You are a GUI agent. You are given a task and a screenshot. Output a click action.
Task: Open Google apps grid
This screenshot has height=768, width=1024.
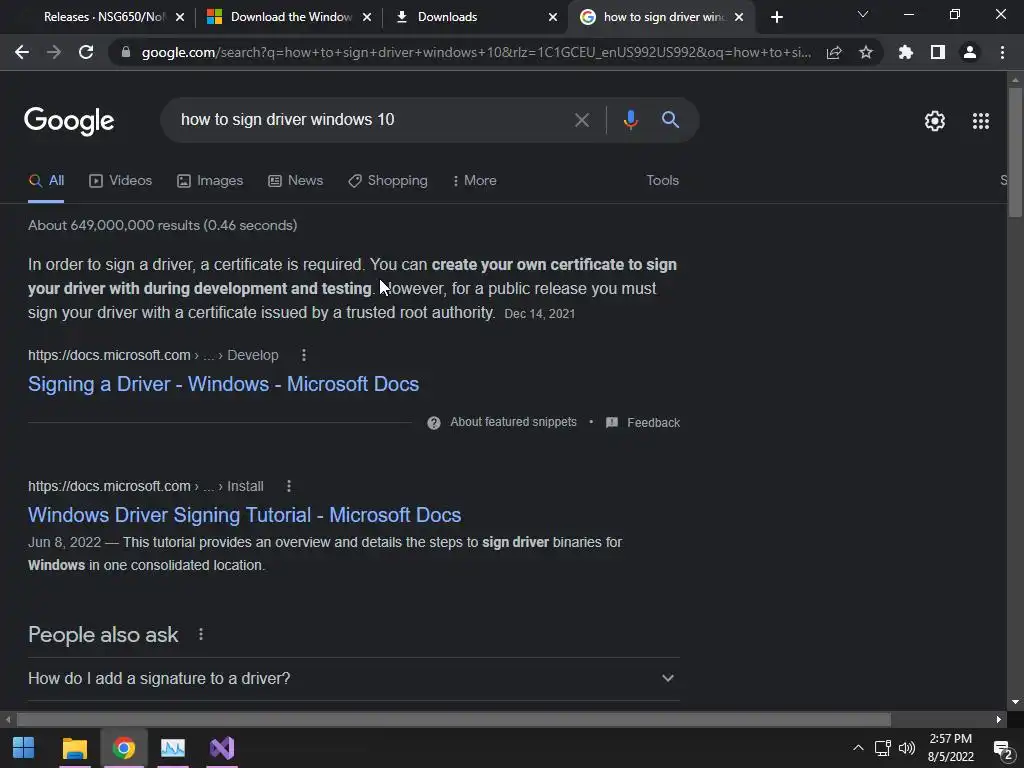(x=981, y=121)
